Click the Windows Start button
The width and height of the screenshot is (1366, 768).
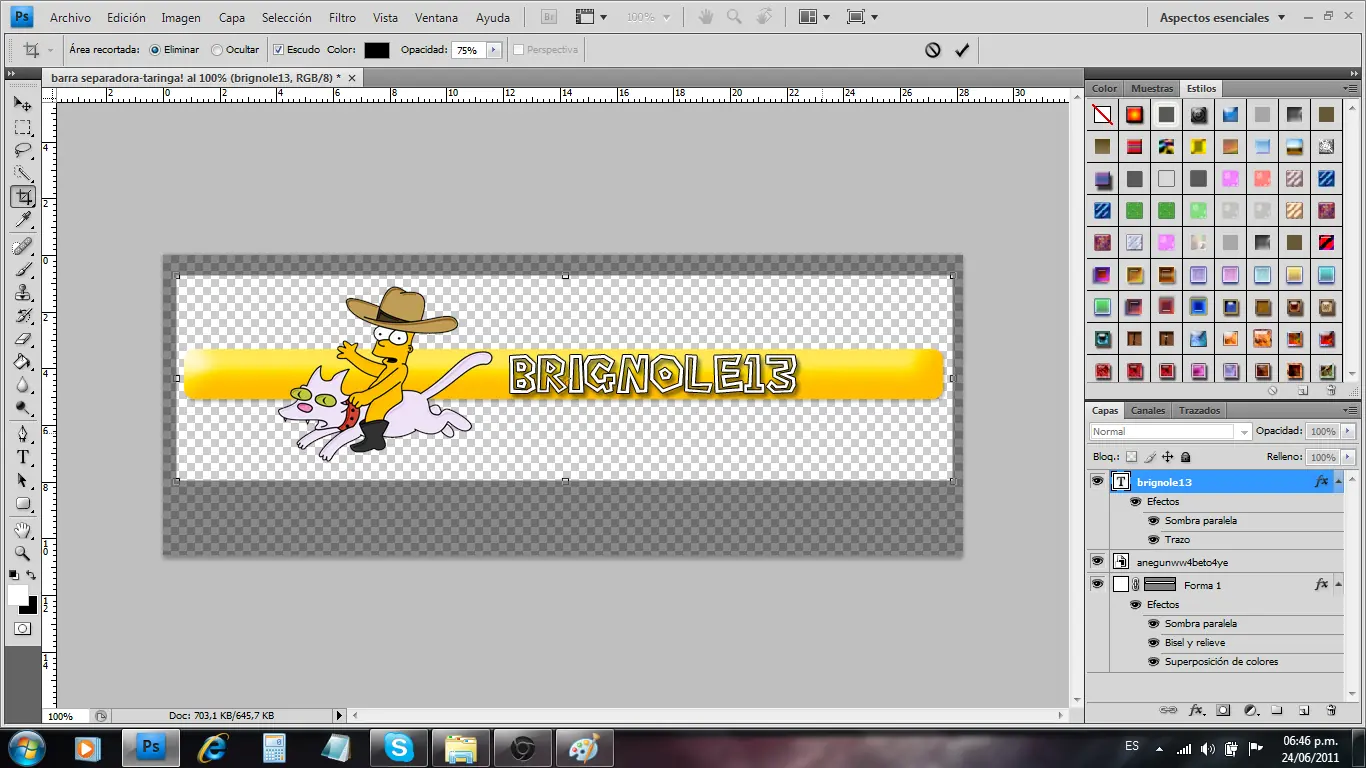tap(25, 747)
